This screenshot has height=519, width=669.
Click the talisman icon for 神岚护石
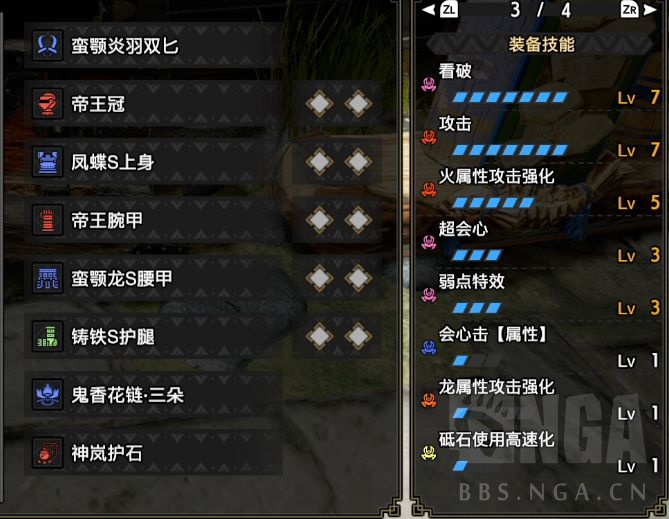(x=47, y=453)
